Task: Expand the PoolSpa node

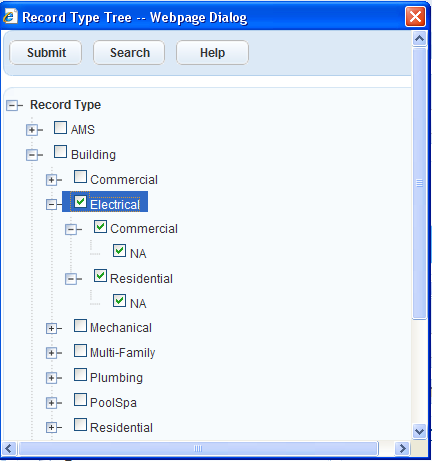Action: [52, 403]
